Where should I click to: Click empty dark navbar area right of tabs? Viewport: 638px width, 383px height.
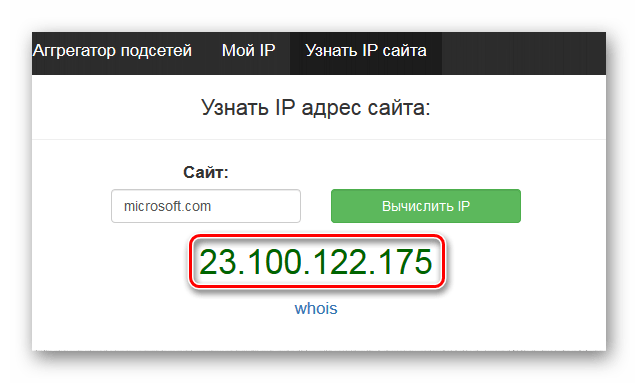pos(524,53)
